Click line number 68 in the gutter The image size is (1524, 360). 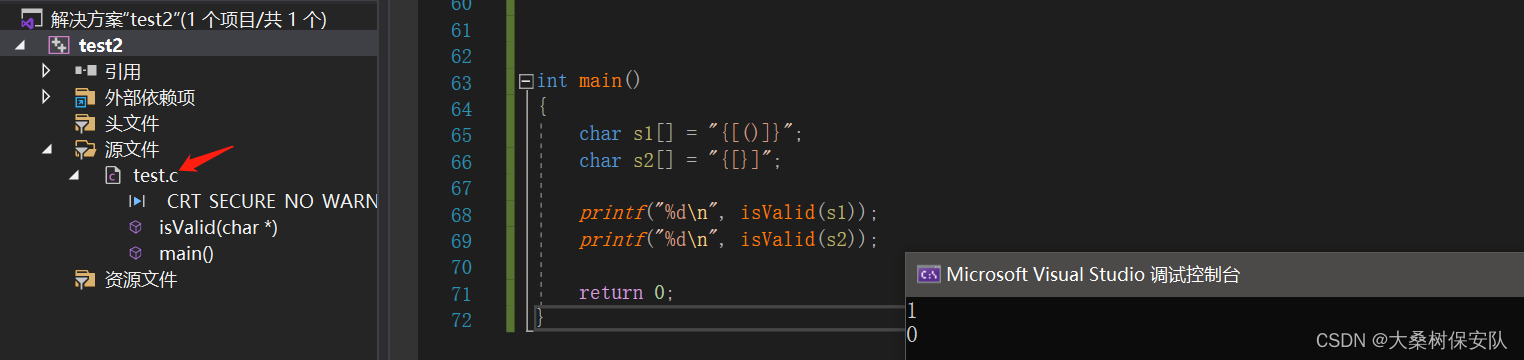461,214
